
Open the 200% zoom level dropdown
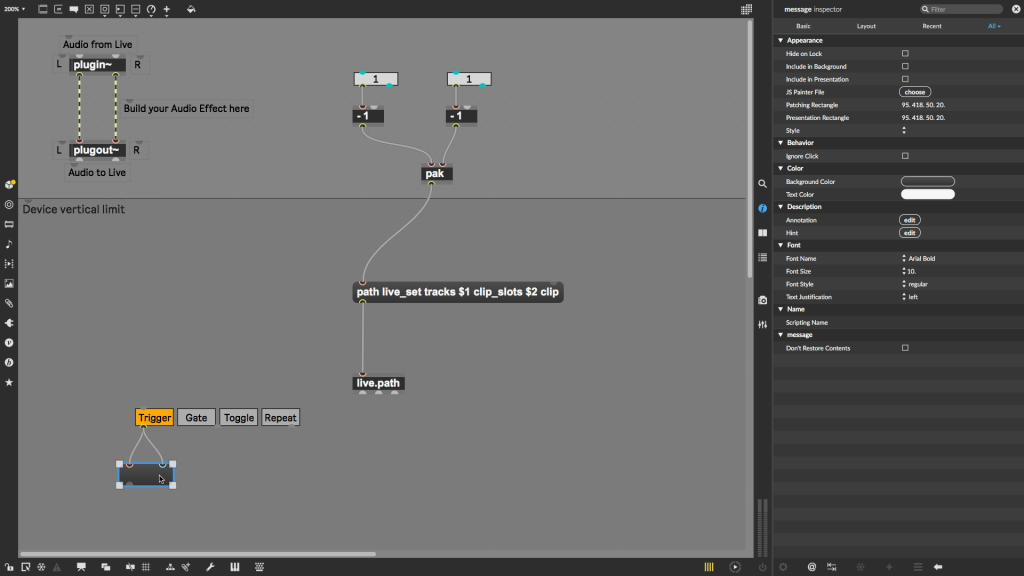pyautogui.click(x=15, y=9)
